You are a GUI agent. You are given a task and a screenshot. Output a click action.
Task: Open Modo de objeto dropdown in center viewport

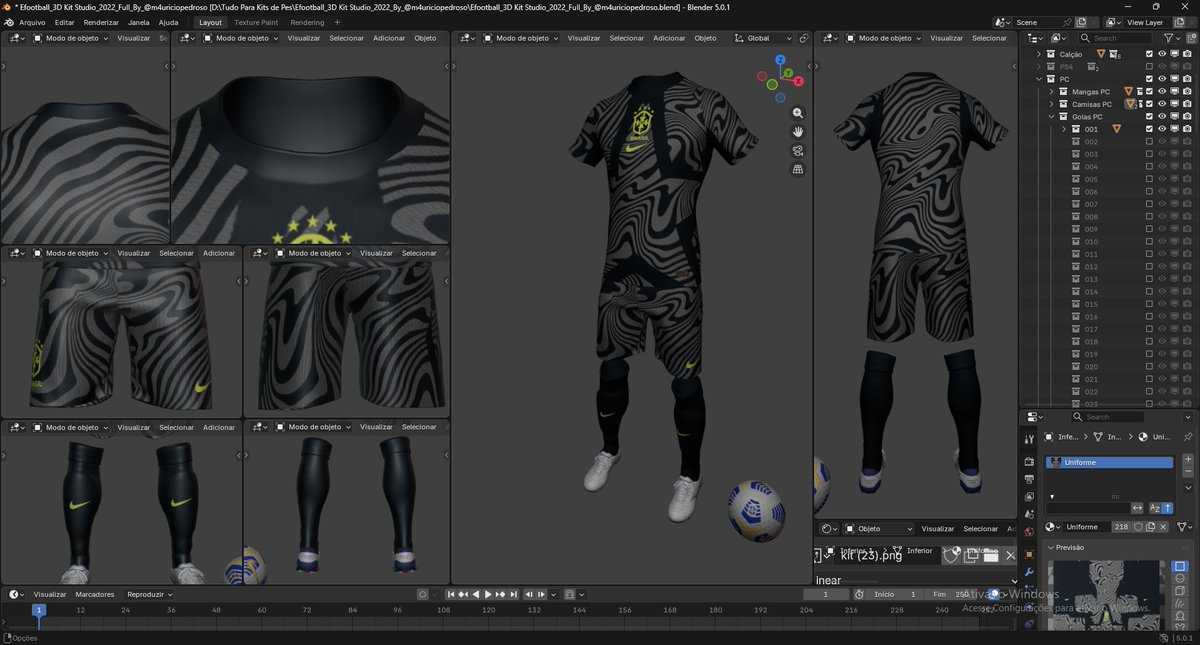coord(520,38)
